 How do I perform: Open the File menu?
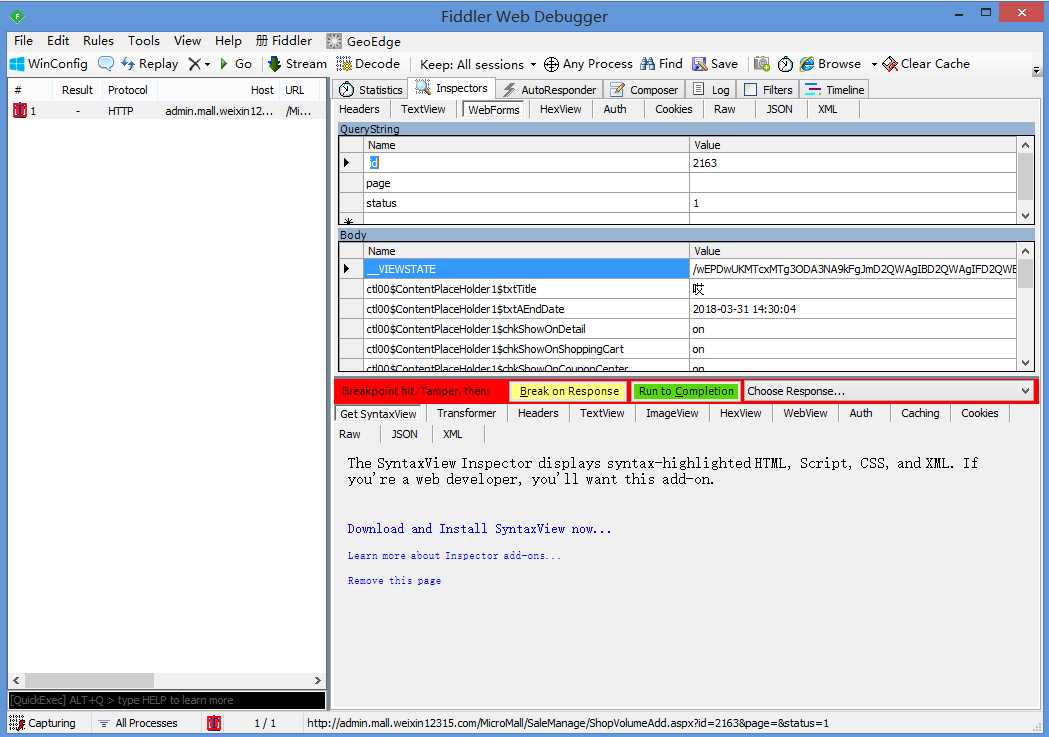pyautogui.click(x=23, y=41)
